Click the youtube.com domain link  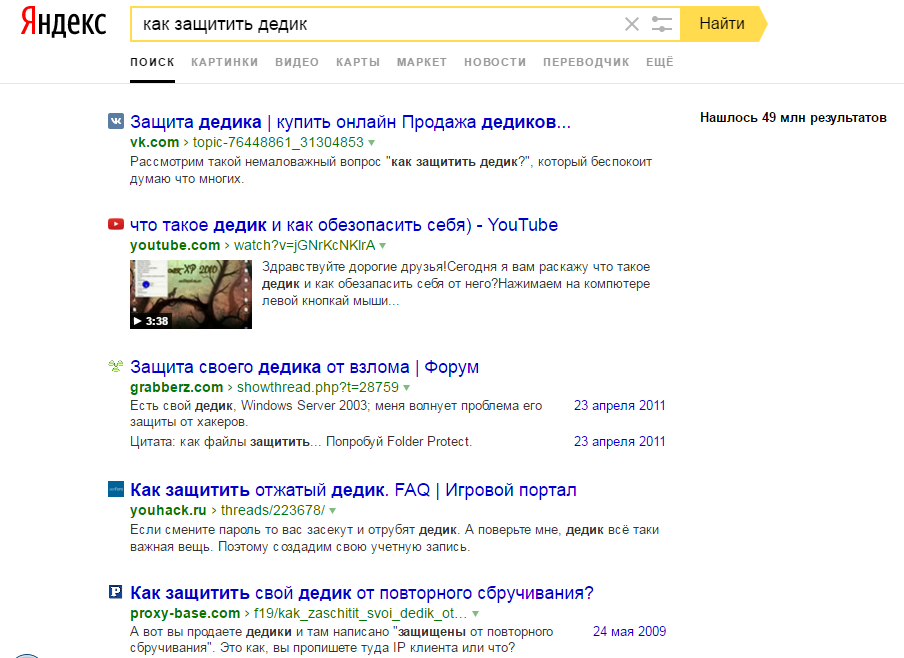175,245
